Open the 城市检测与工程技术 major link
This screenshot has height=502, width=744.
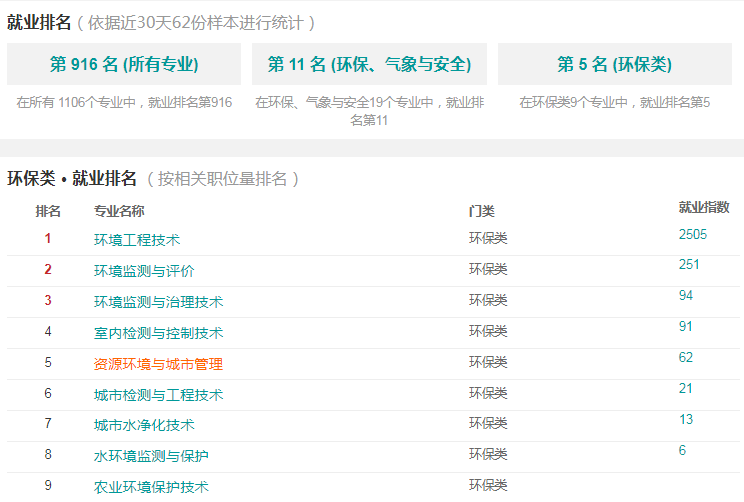[x=158, y=395]
